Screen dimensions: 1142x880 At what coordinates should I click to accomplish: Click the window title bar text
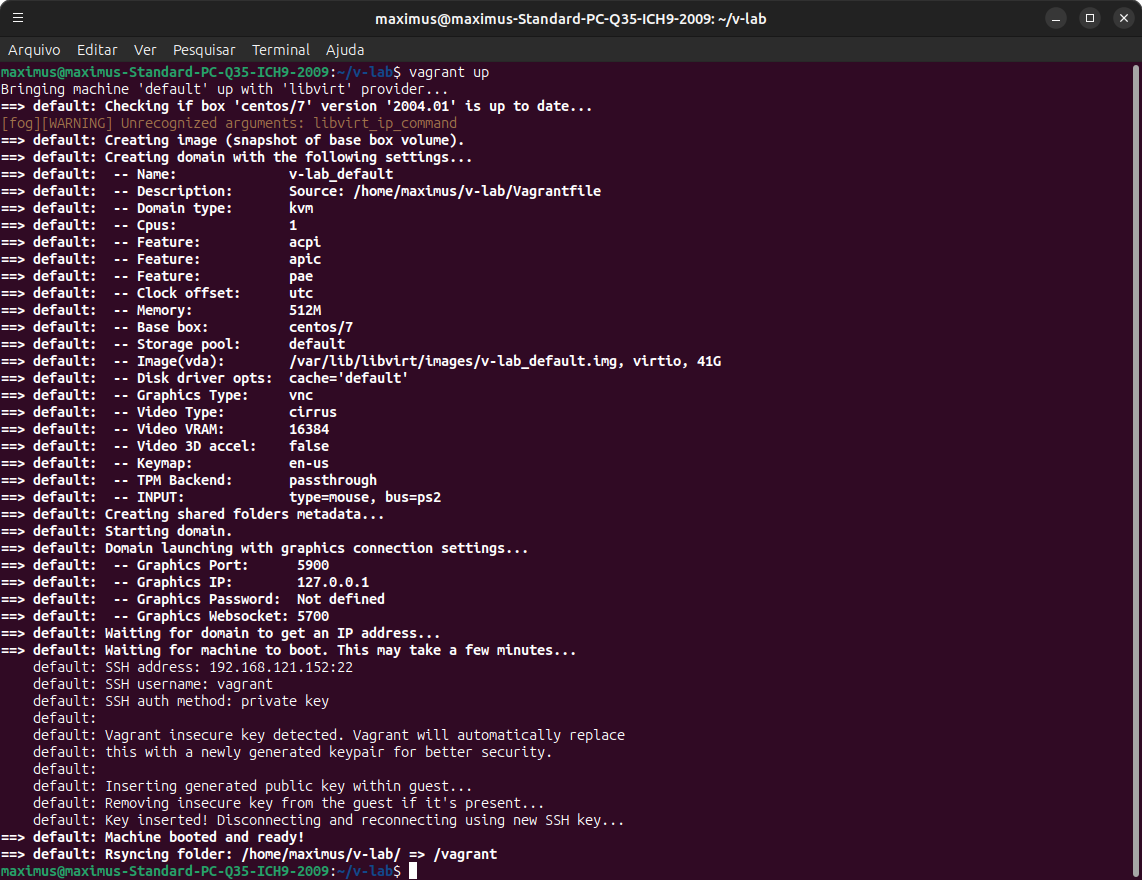click(x=571, y=17)
